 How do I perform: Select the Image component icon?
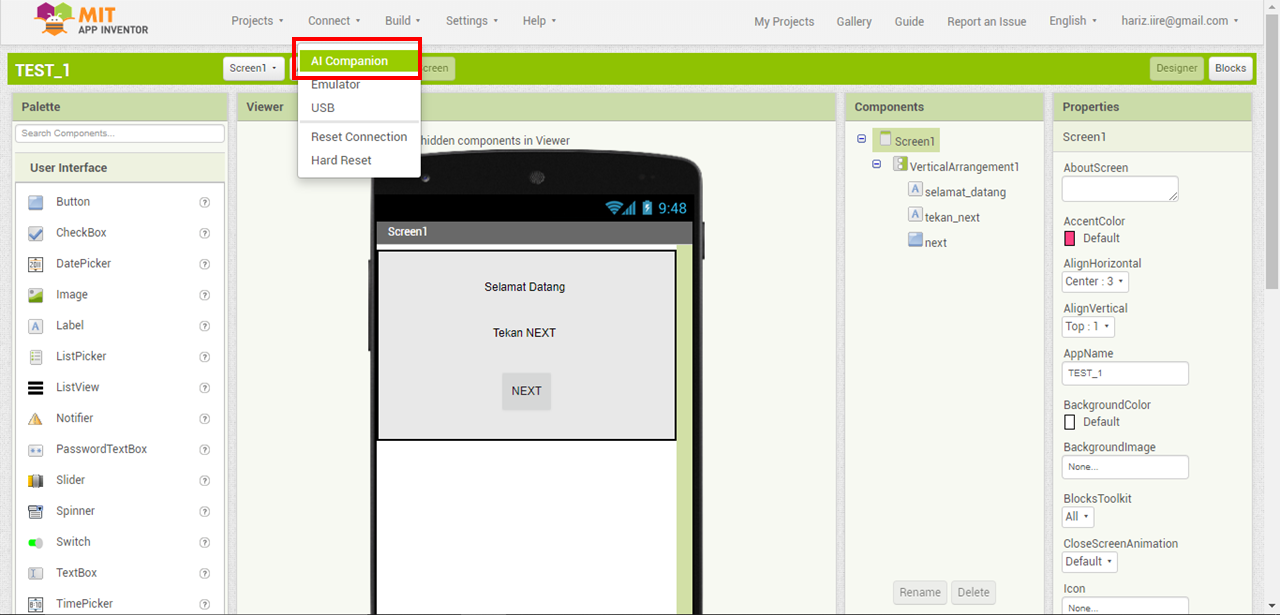(36, 295)
